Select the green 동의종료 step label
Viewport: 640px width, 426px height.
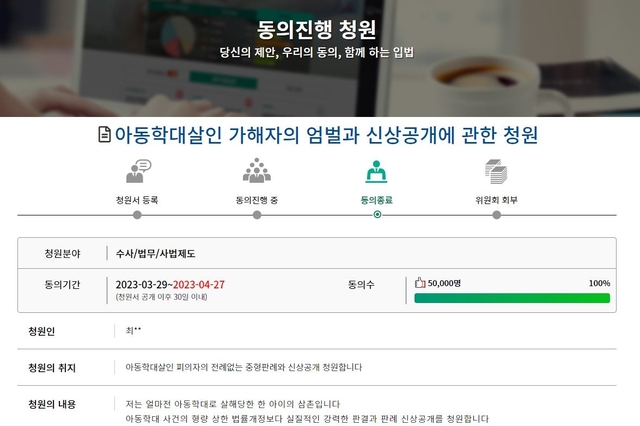(x=377, y=200)
